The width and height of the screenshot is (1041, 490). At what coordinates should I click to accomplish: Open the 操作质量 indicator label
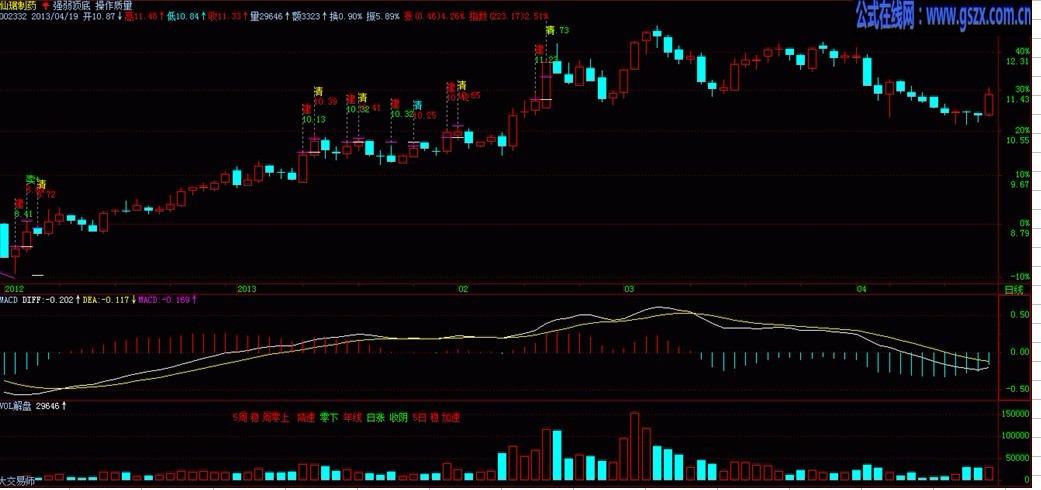click(114, 5)
